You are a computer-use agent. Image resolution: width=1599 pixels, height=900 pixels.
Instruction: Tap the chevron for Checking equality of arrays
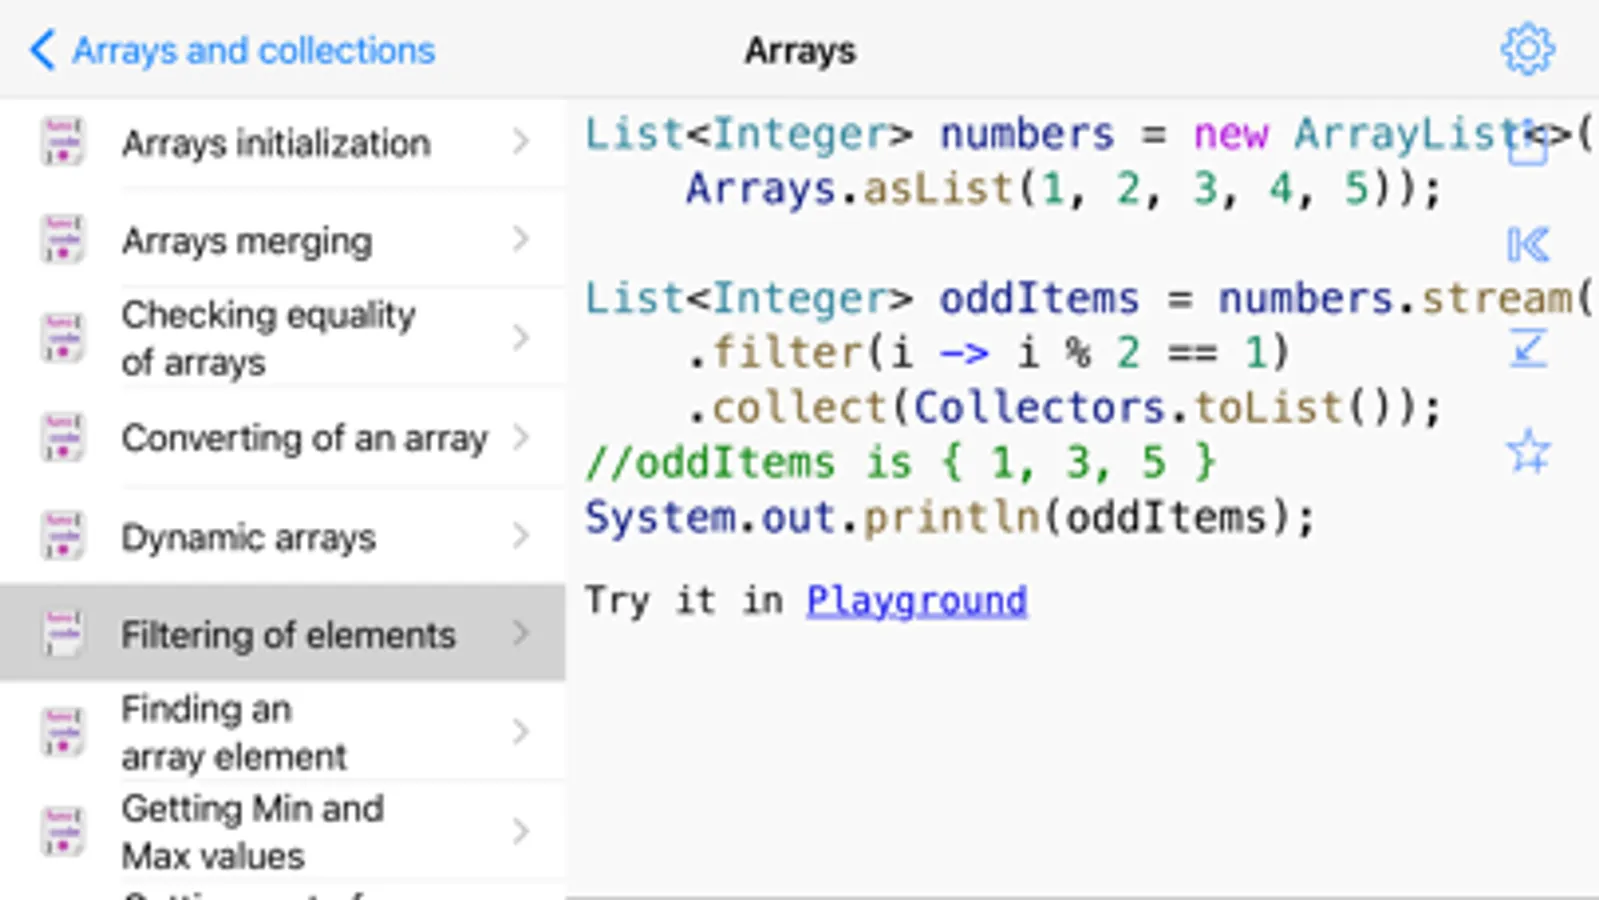[x=521, y=338]
